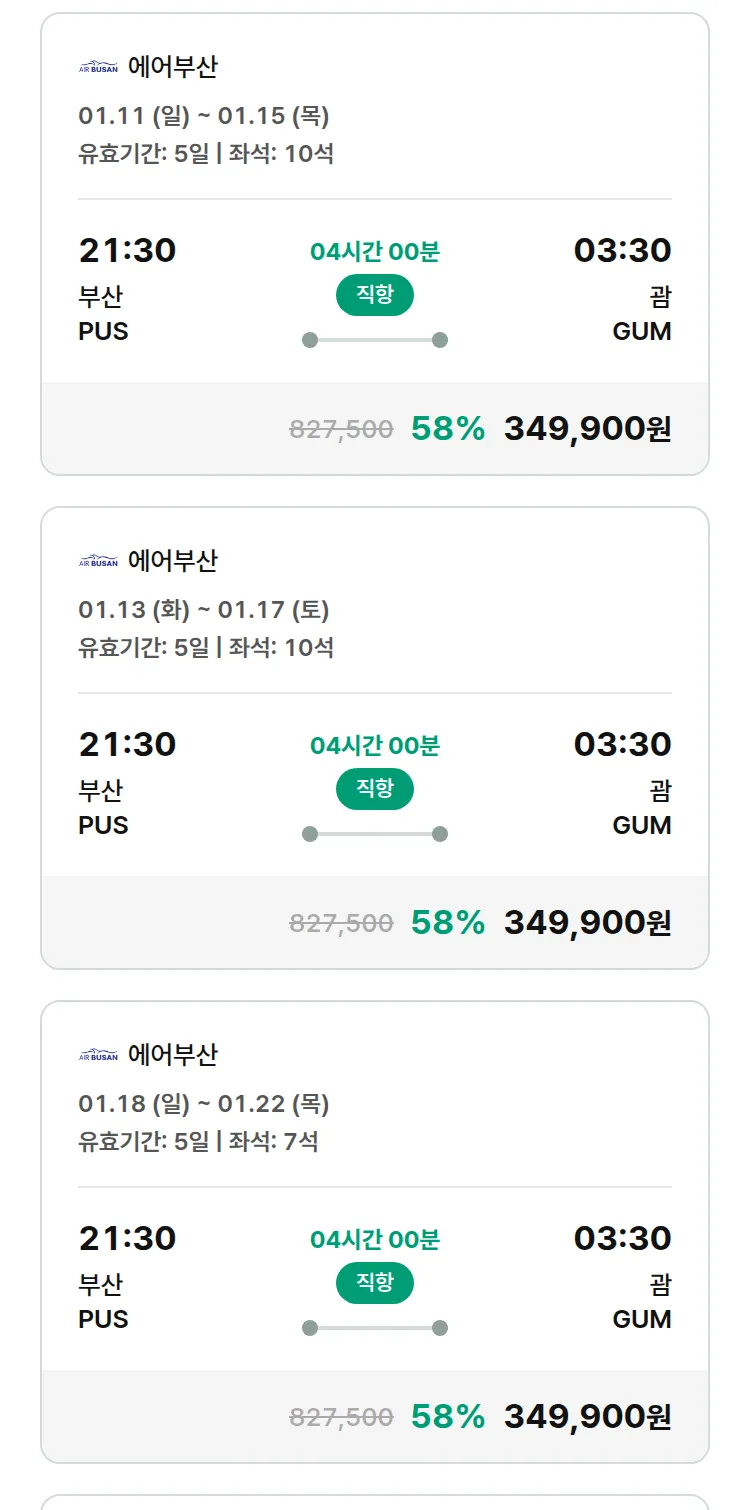This screenshot has width=750, height=1510.
Task: Click 58% discount label on 01.11 flight
Action: [x=447, y=429]
